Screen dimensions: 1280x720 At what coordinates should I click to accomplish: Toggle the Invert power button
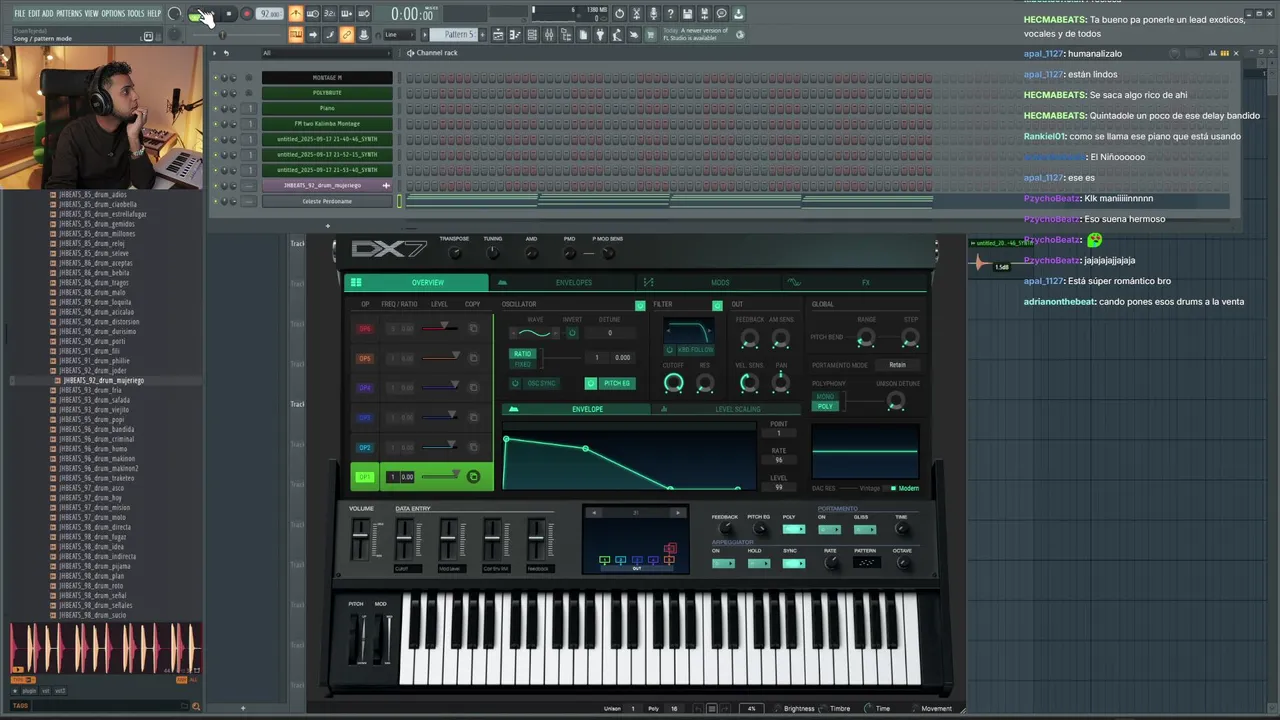572,334
